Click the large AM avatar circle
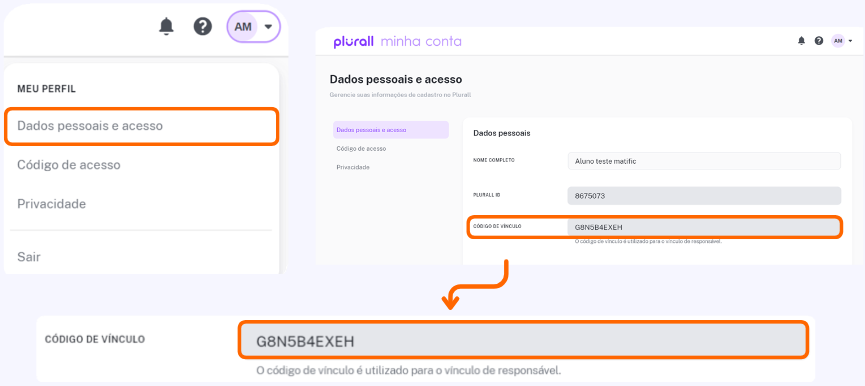The height and width of the screenshot is (386, 865). tap(243, 26)
